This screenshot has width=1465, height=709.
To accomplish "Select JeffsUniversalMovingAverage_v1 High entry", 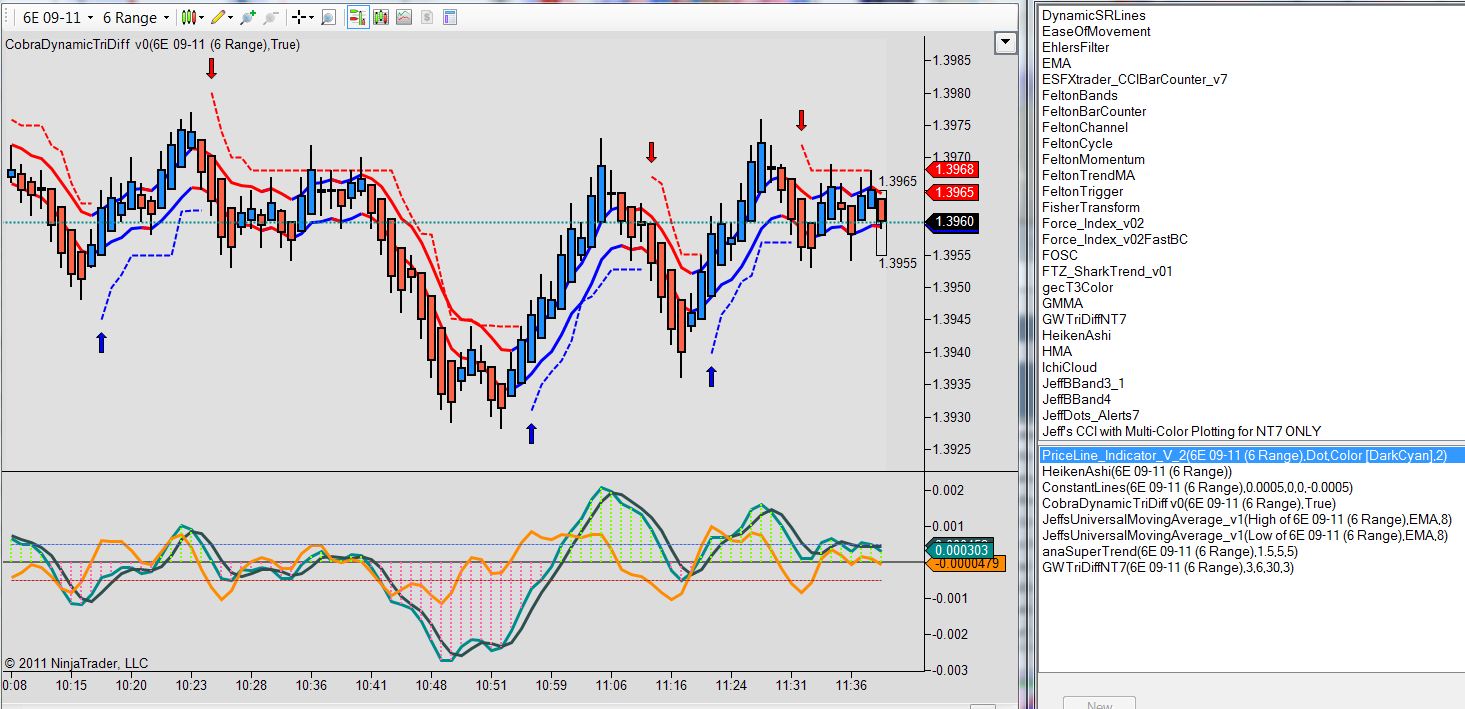I will click(x=1246, y=519).
